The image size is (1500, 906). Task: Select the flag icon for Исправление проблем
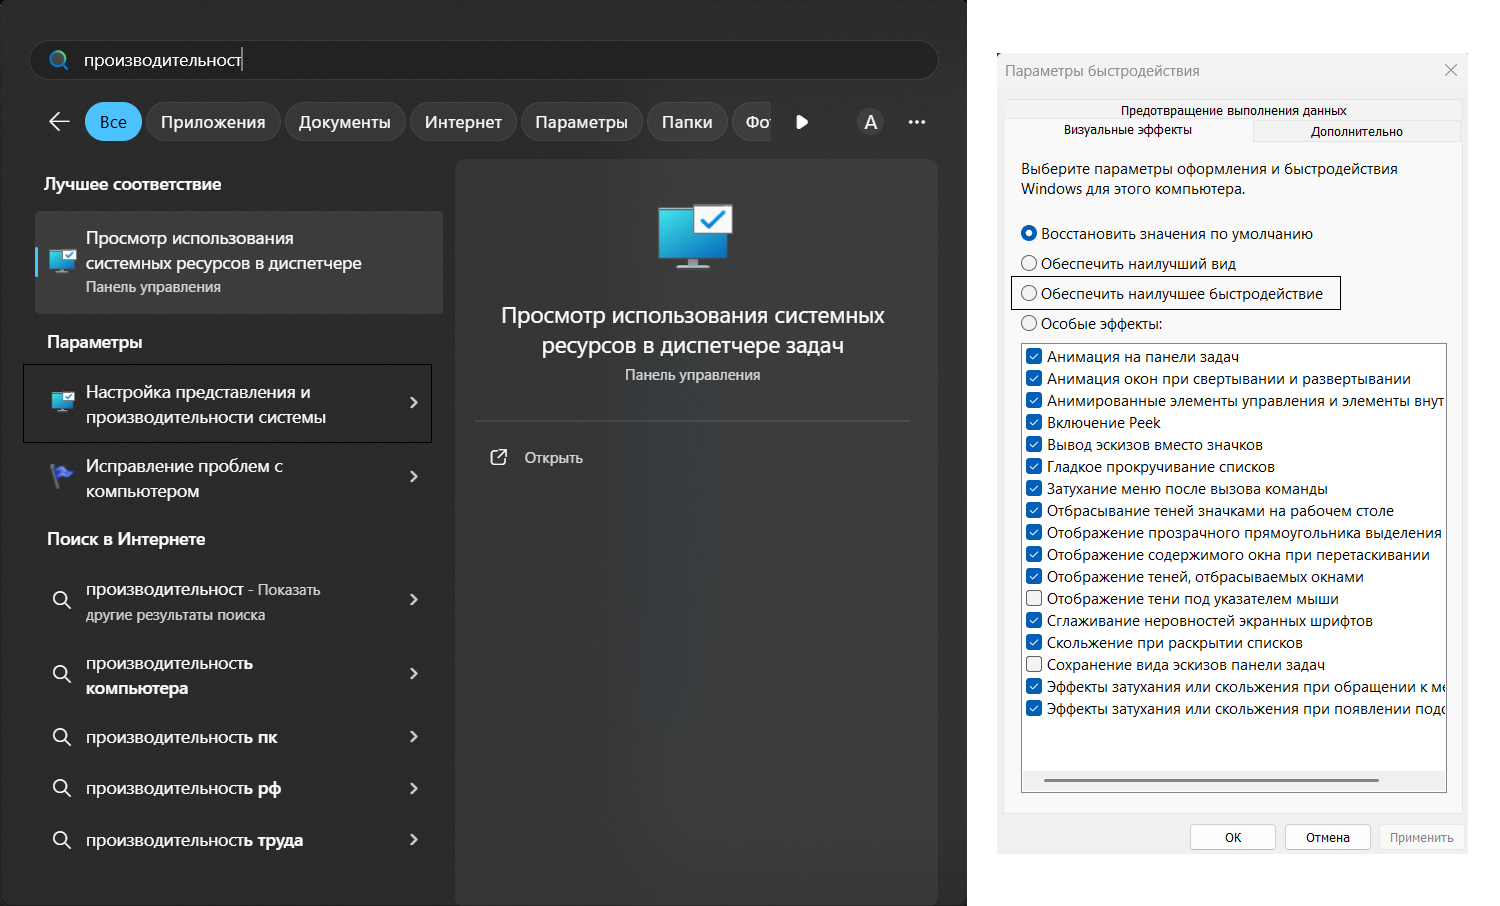click(x=61, y=477)
